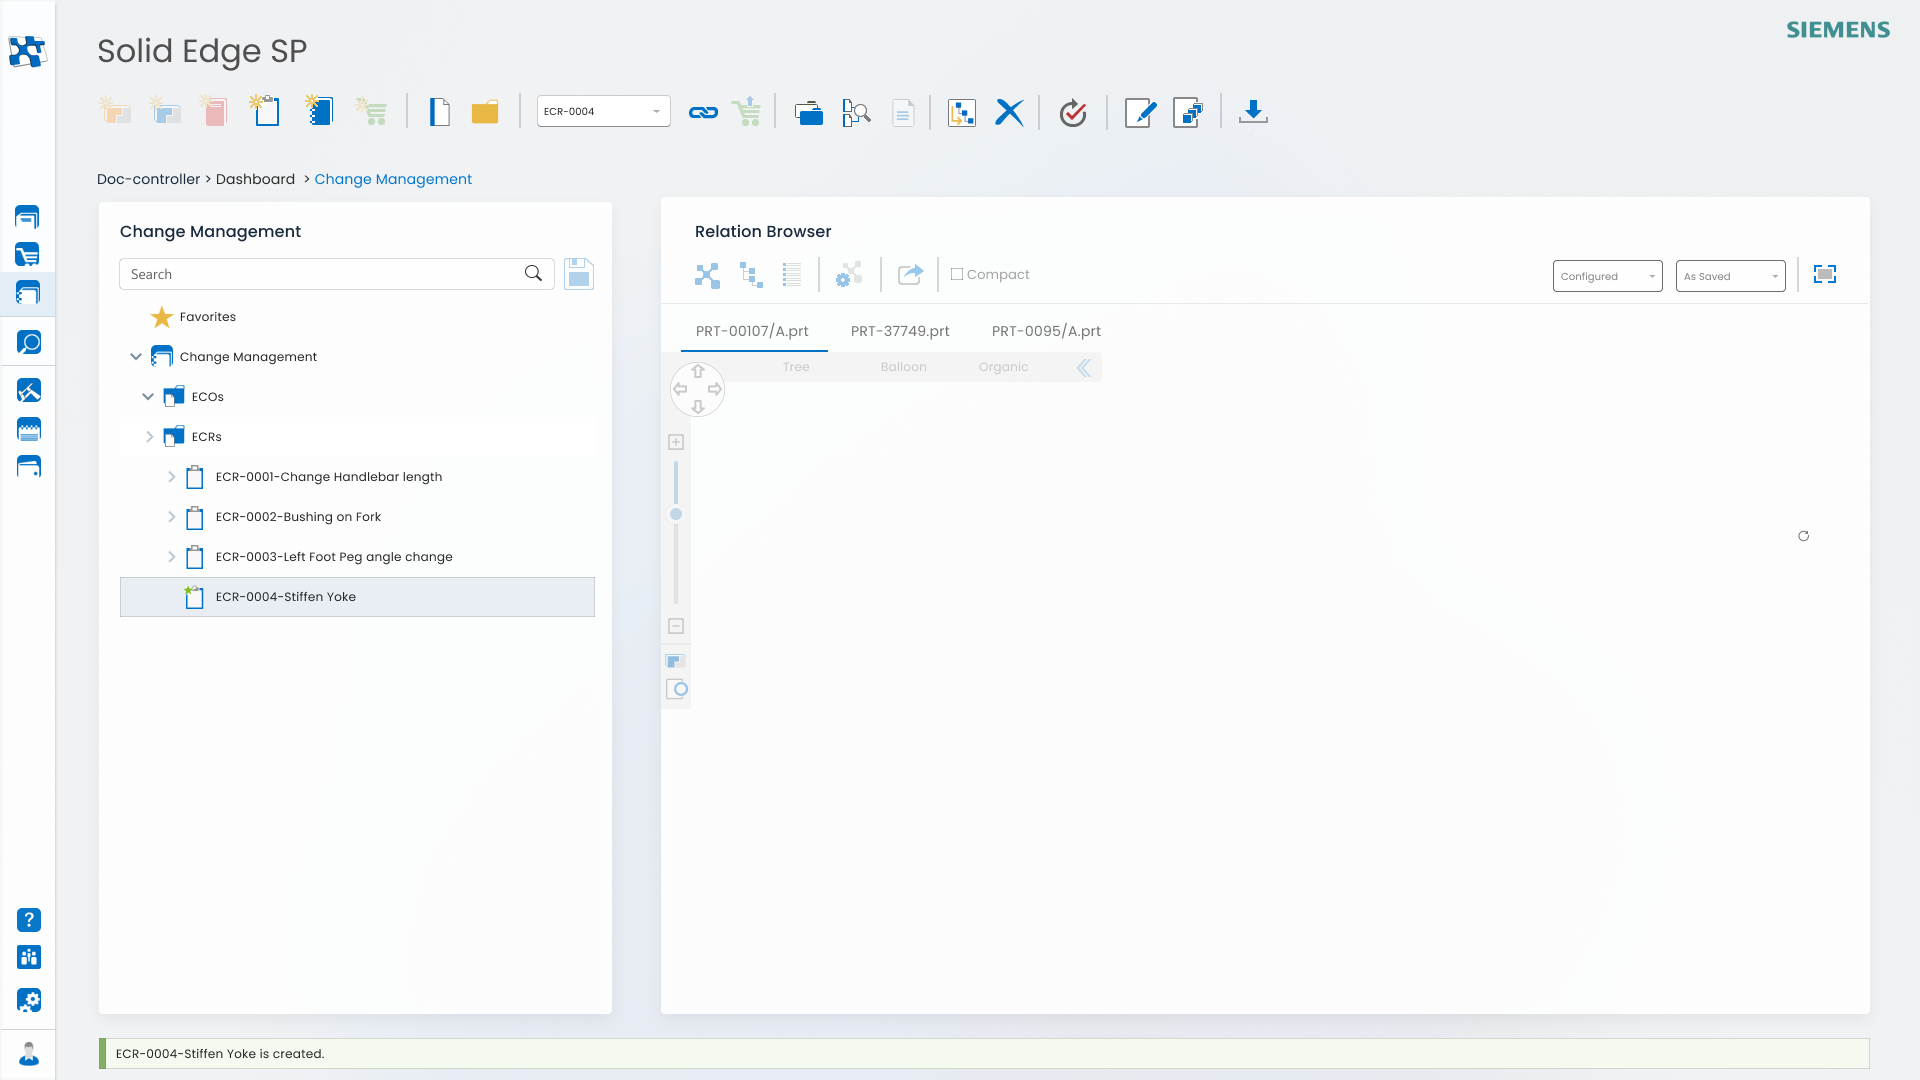Open the hammer and wrench tools sidebar icon
This screenshot has width=1920, height=1080.
[29, 390]
